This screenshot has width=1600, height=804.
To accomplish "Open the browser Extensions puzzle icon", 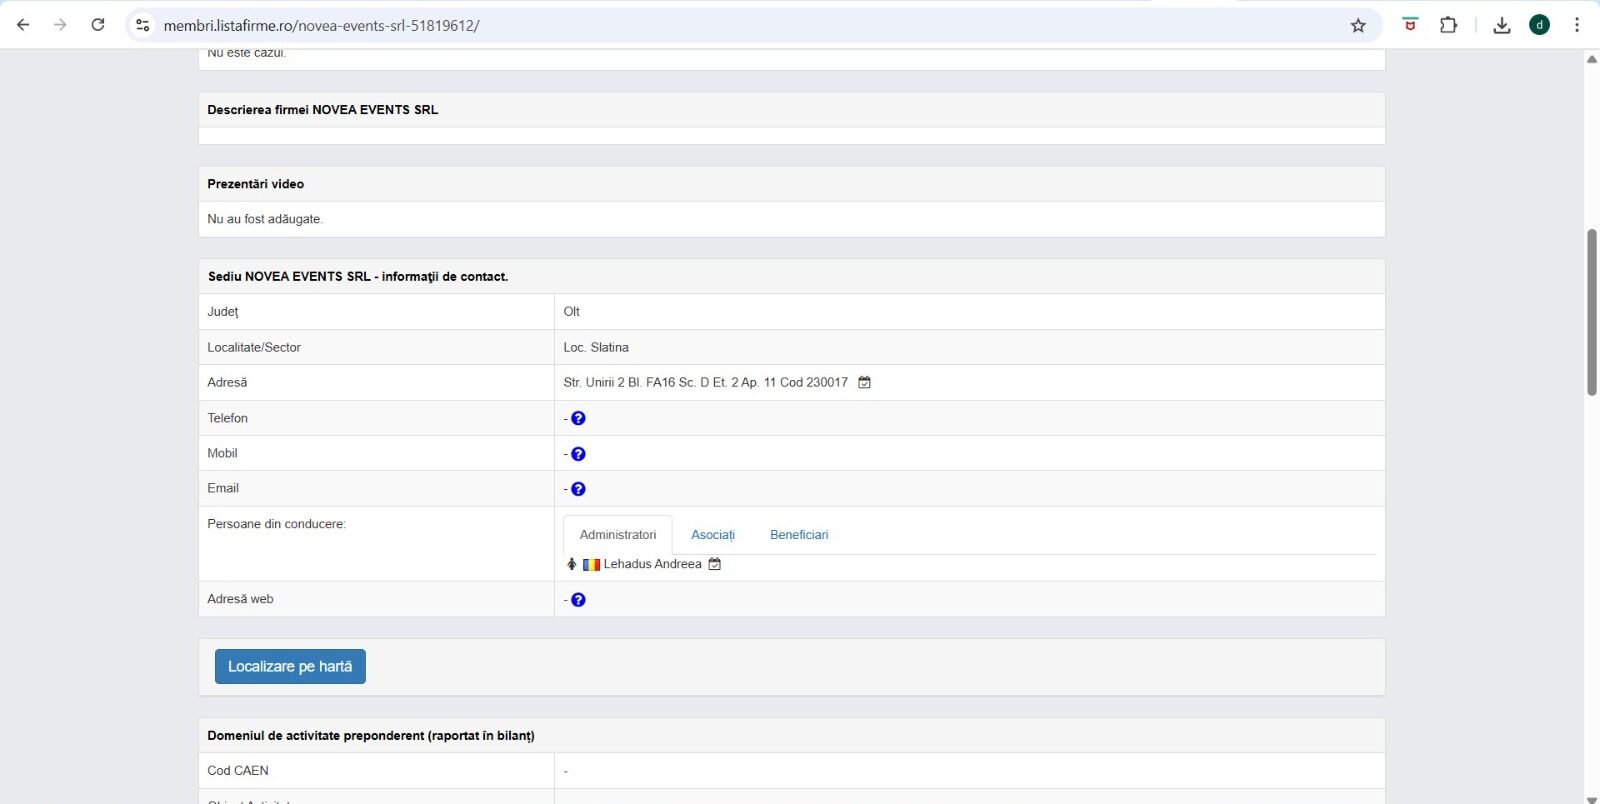I will pyautogui.click(x=1448, y=25).
